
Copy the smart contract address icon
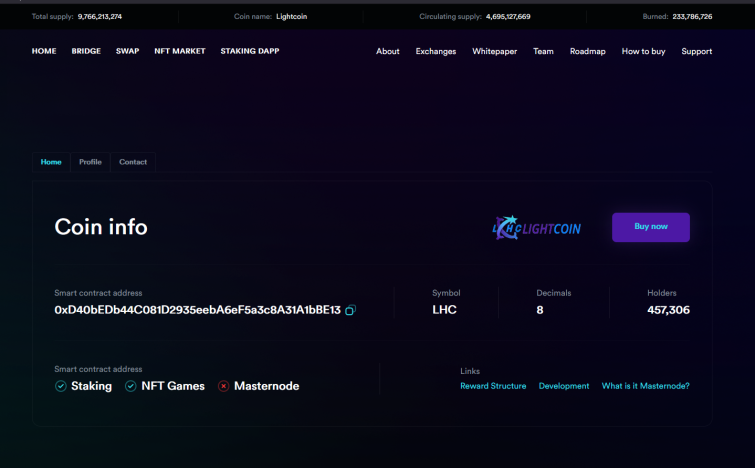[351, 310]
